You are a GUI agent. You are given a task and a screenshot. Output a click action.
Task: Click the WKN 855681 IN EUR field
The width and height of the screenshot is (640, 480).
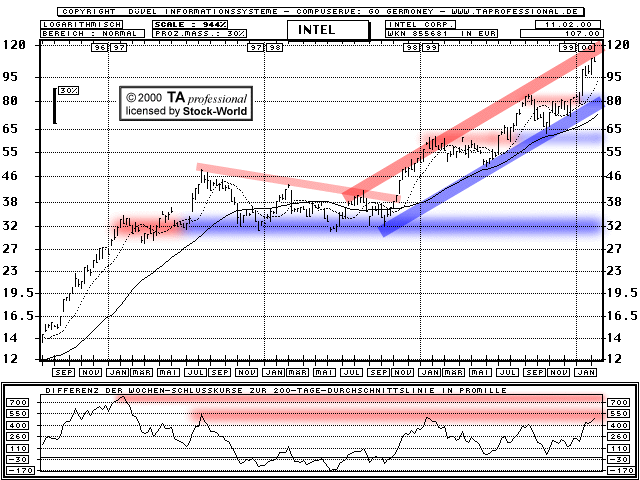442,33
